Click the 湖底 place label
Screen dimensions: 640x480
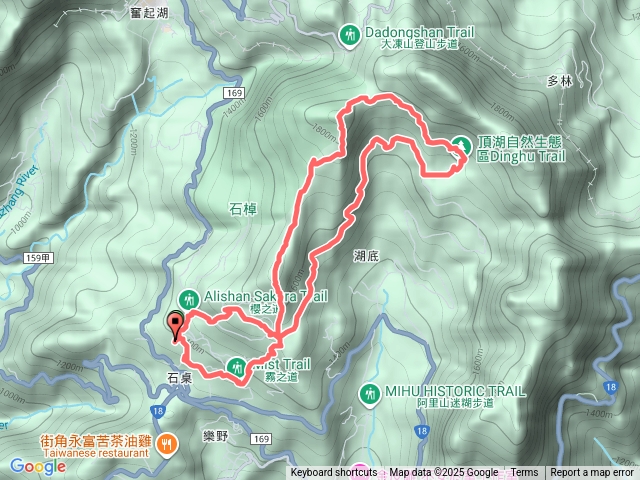[x=366, y=256]
